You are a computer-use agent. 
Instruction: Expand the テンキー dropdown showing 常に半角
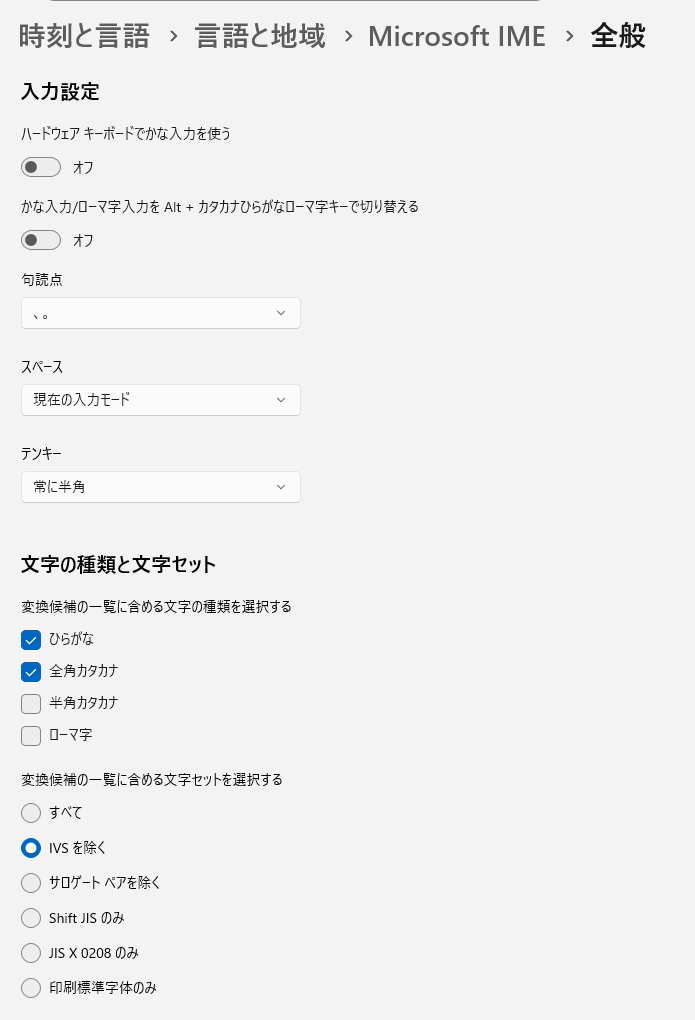(x=160, y=487)
